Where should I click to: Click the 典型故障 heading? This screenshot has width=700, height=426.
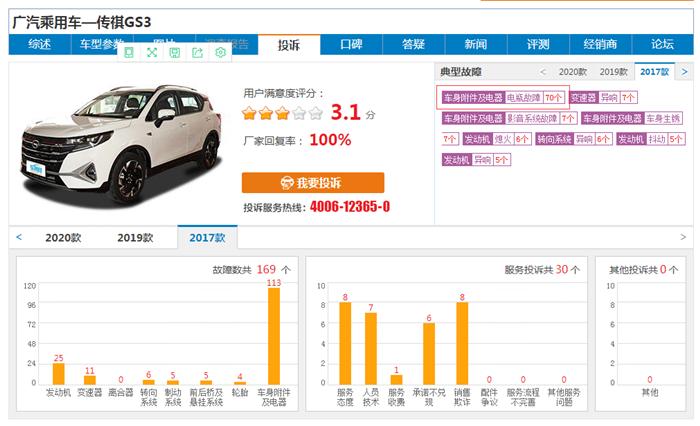tap(461, 71)
